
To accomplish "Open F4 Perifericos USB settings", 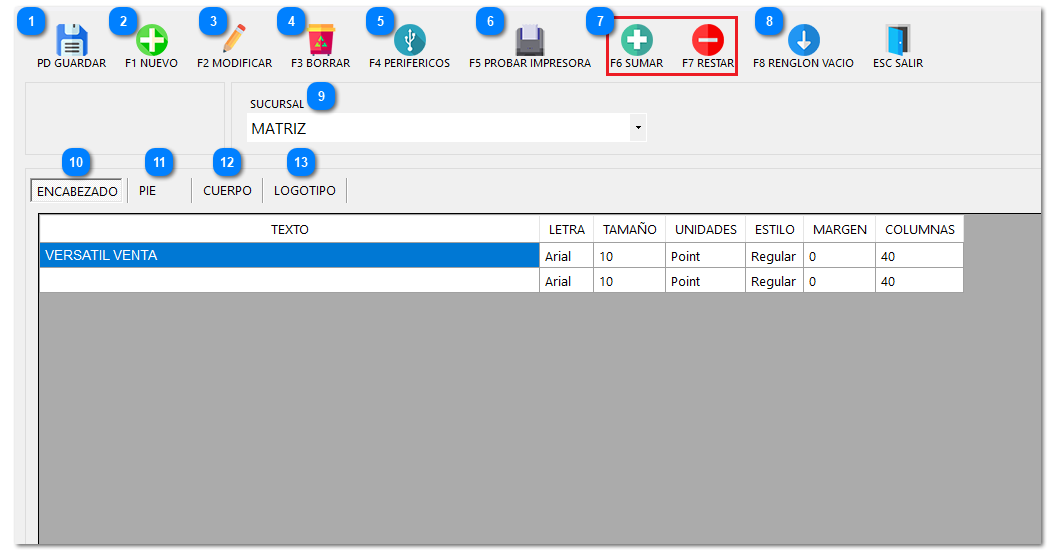I will [x=409, y=41].
